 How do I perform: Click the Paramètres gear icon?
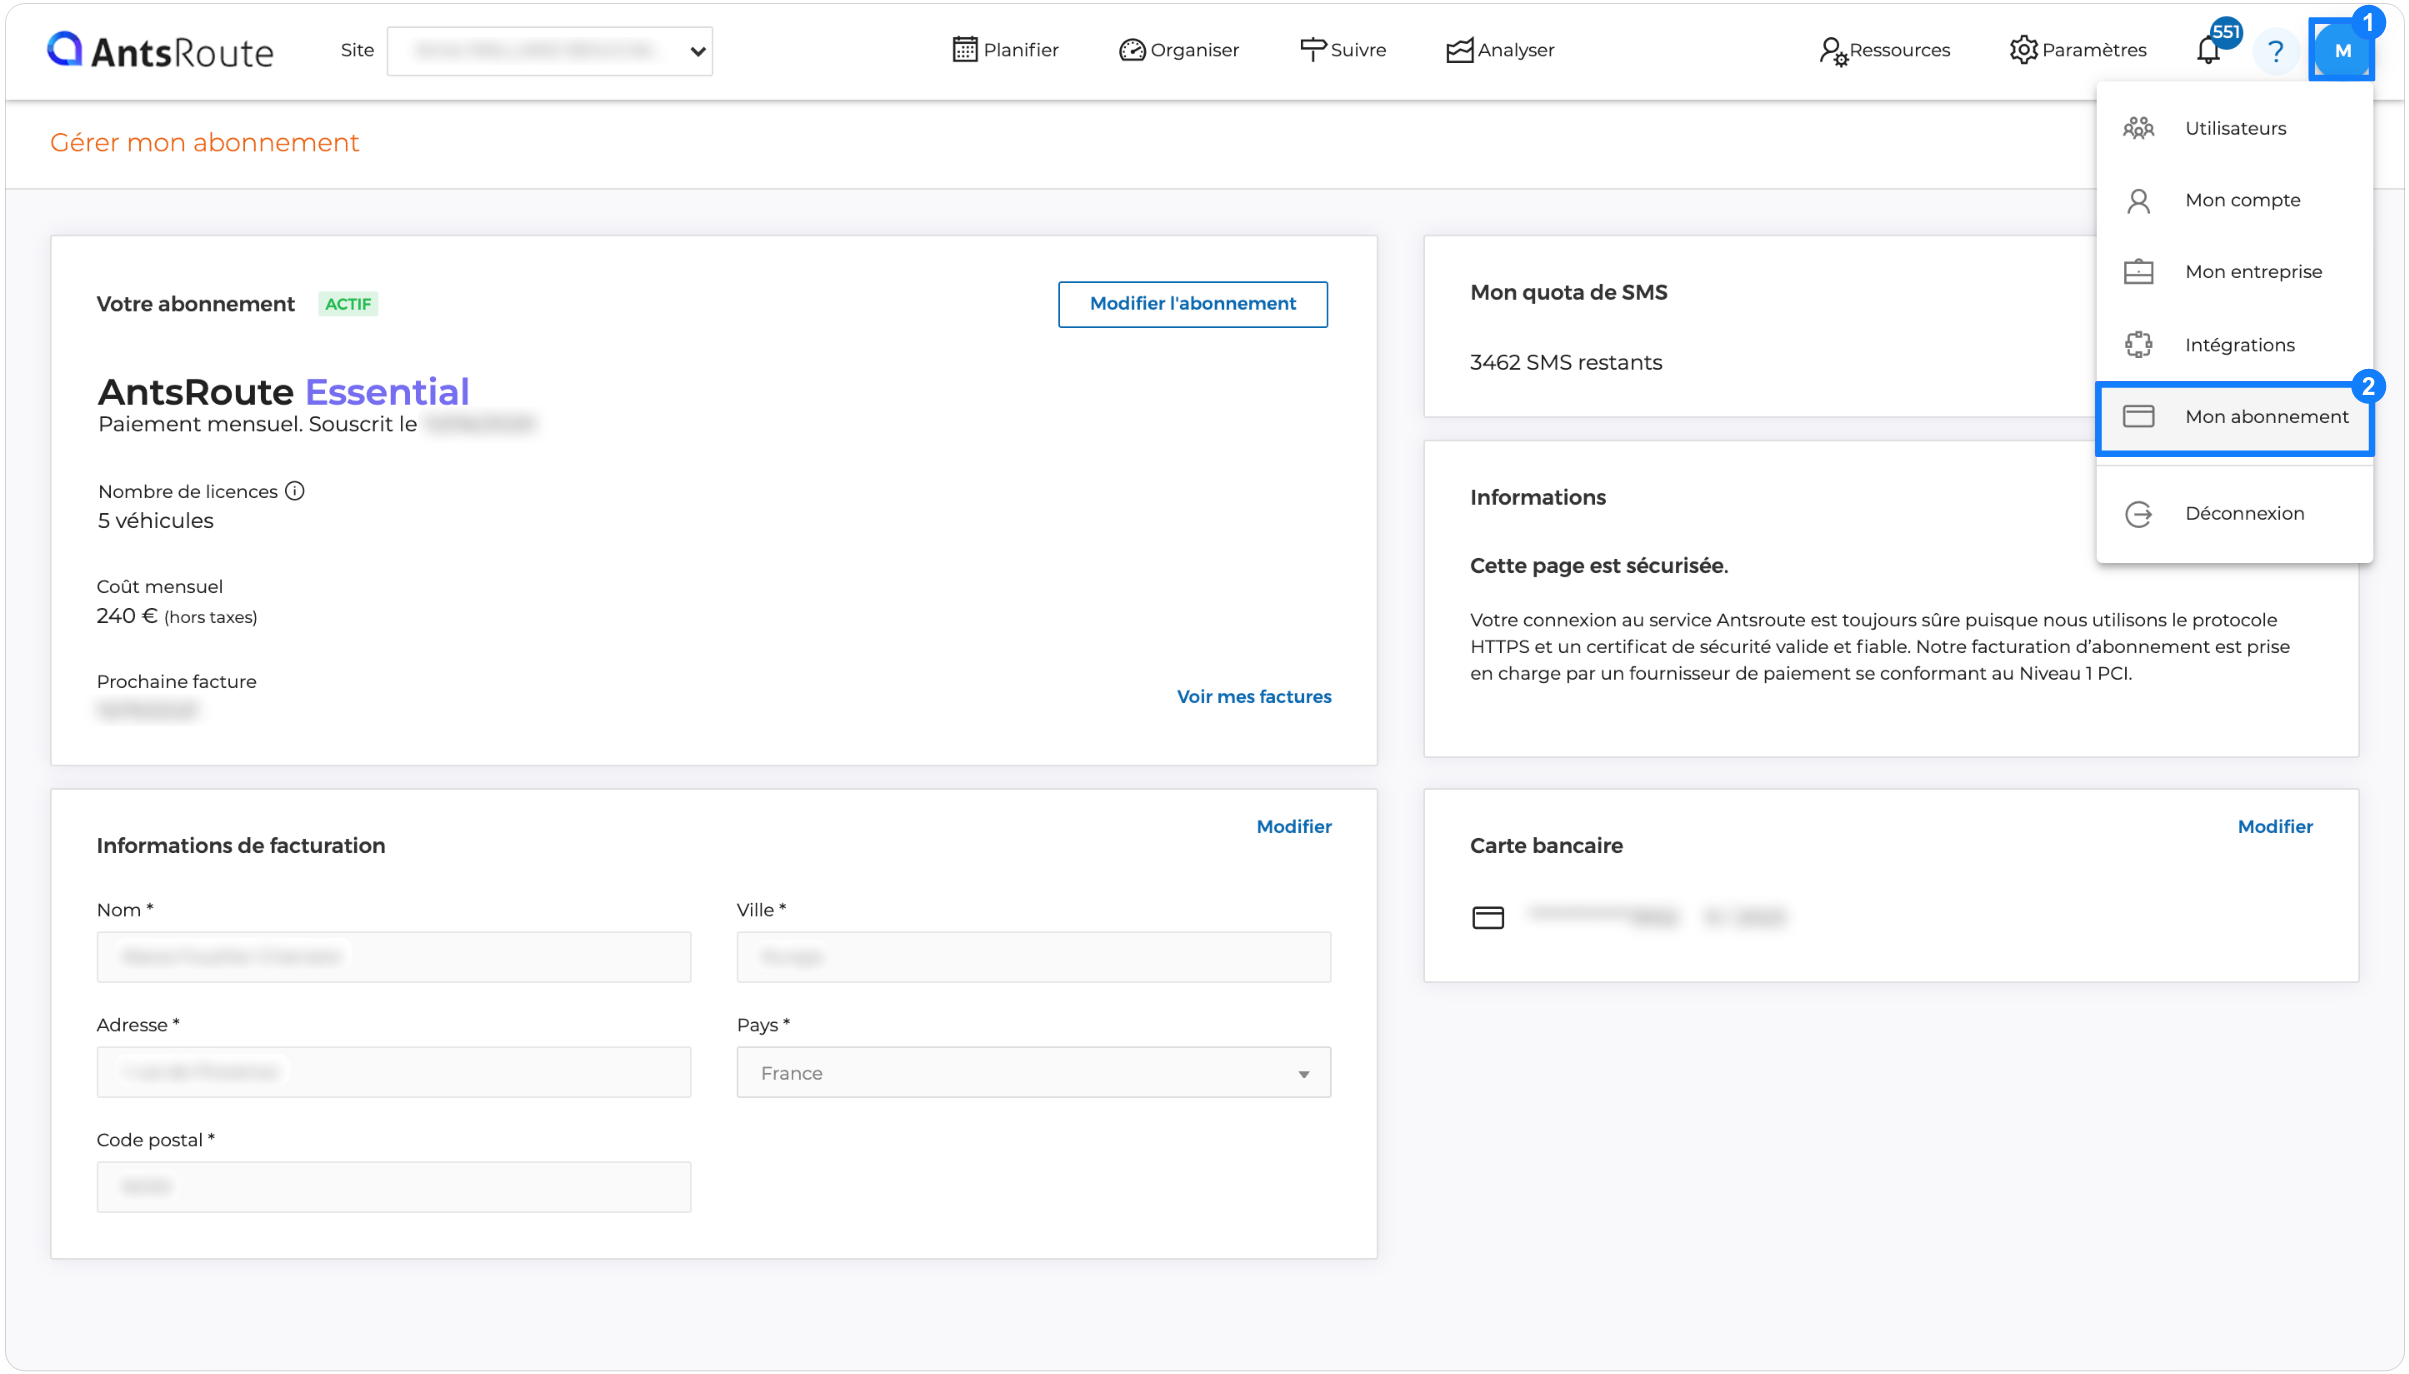tap(2023, 50)
